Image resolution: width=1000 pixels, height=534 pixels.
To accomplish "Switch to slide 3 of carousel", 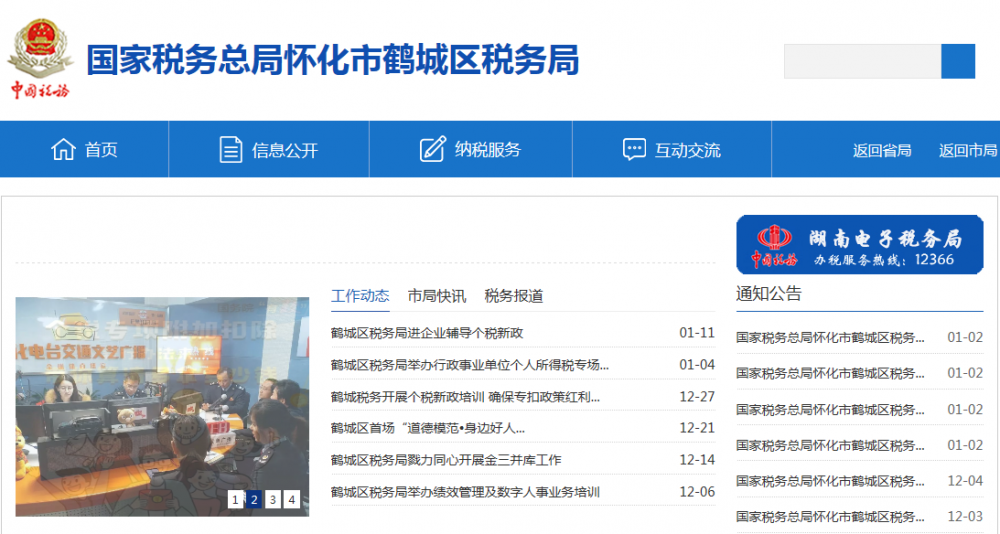I will point(273,499).
